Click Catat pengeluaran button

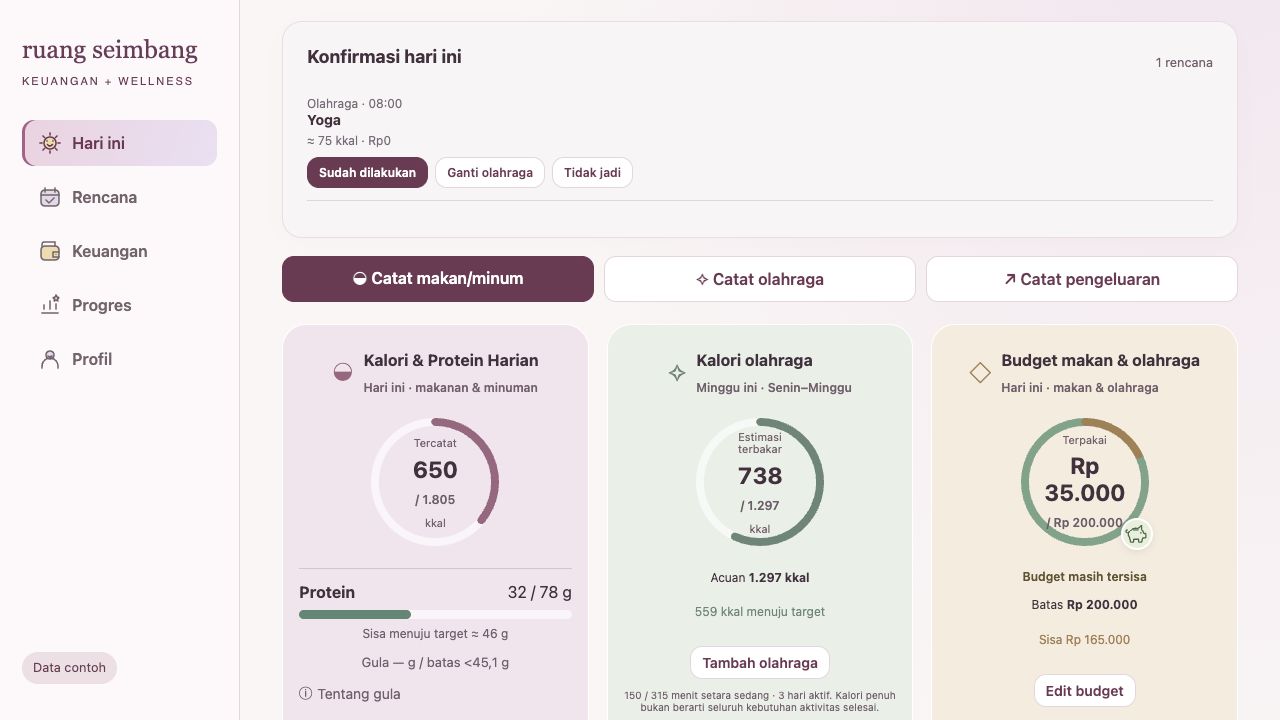(1082, 279)
